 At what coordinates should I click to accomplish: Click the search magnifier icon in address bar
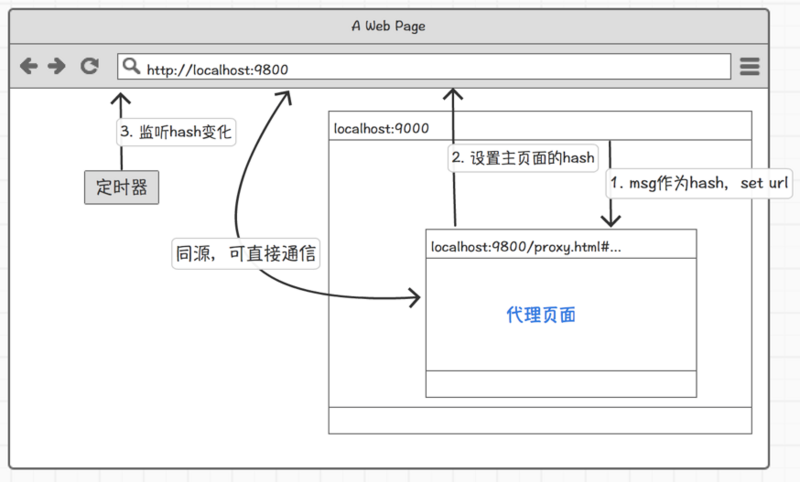click(x=131, y=66)
